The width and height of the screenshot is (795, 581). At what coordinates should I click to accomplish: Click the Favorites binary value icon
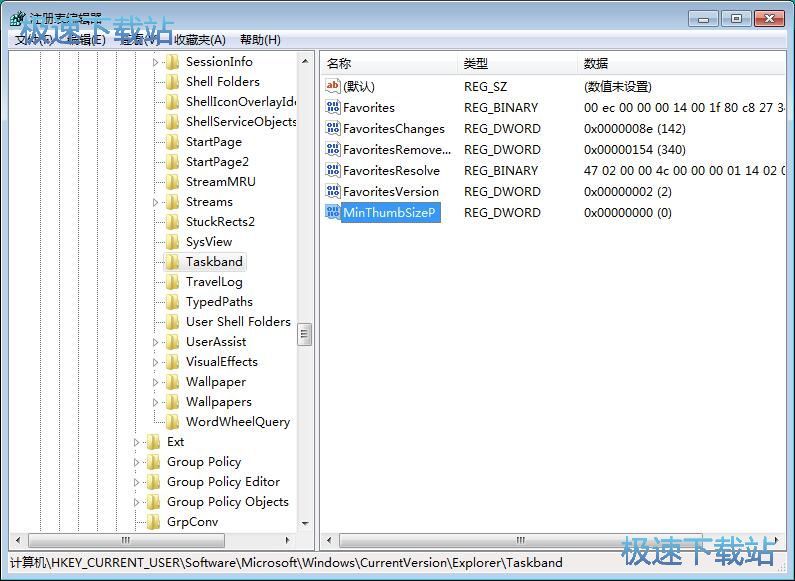(x=333, y=107)
